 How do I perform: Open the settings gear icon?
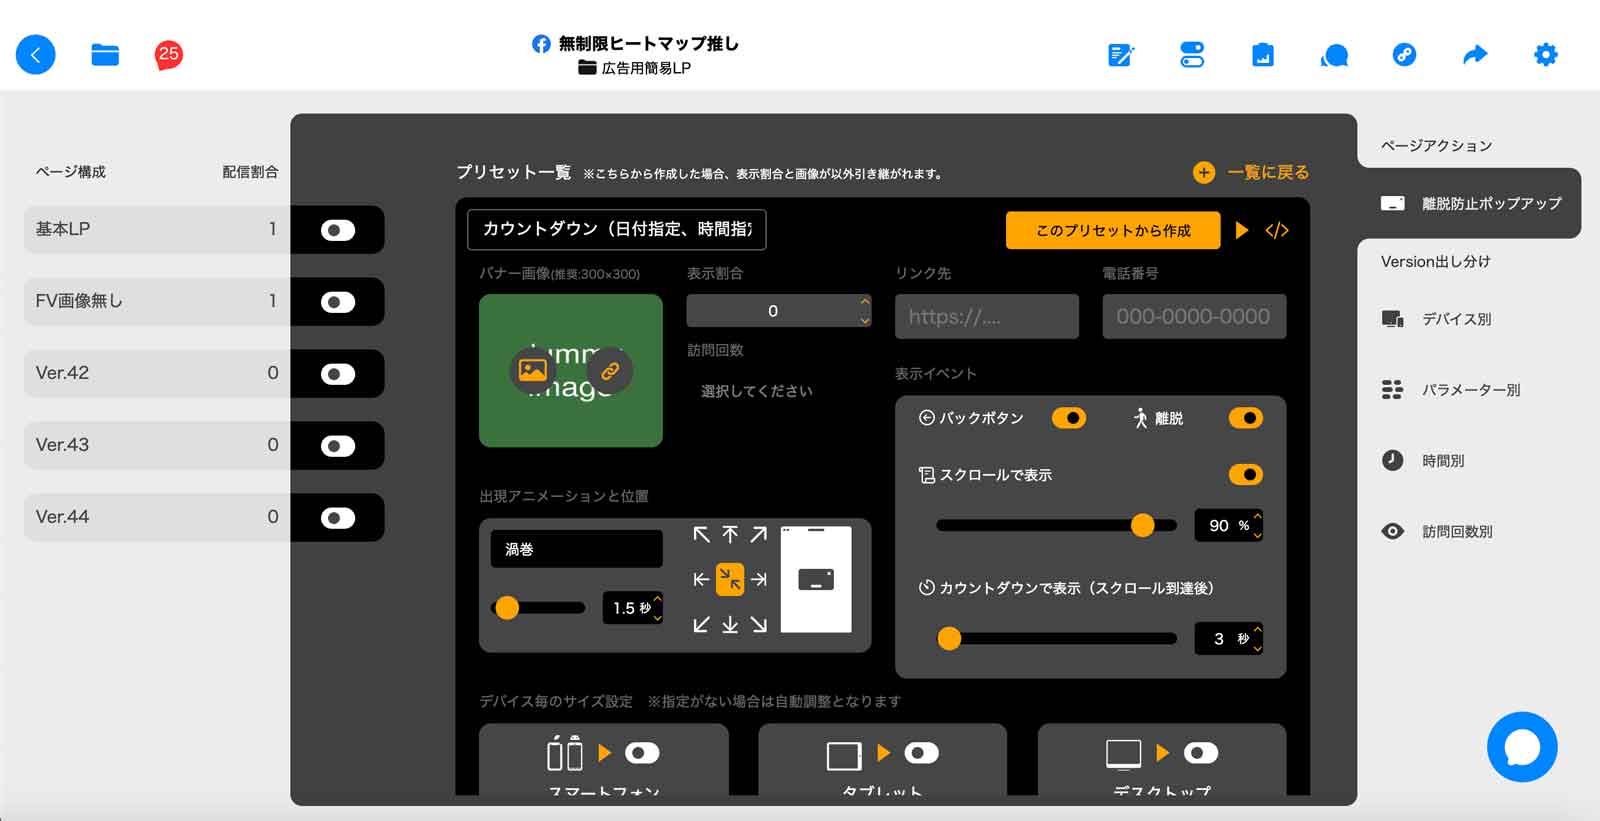[1546, 54]
